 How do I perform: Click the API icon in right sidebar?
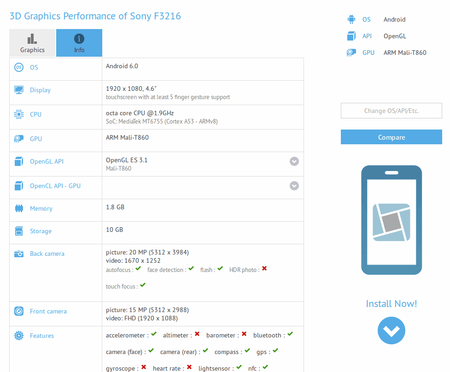tap(351, 36)
